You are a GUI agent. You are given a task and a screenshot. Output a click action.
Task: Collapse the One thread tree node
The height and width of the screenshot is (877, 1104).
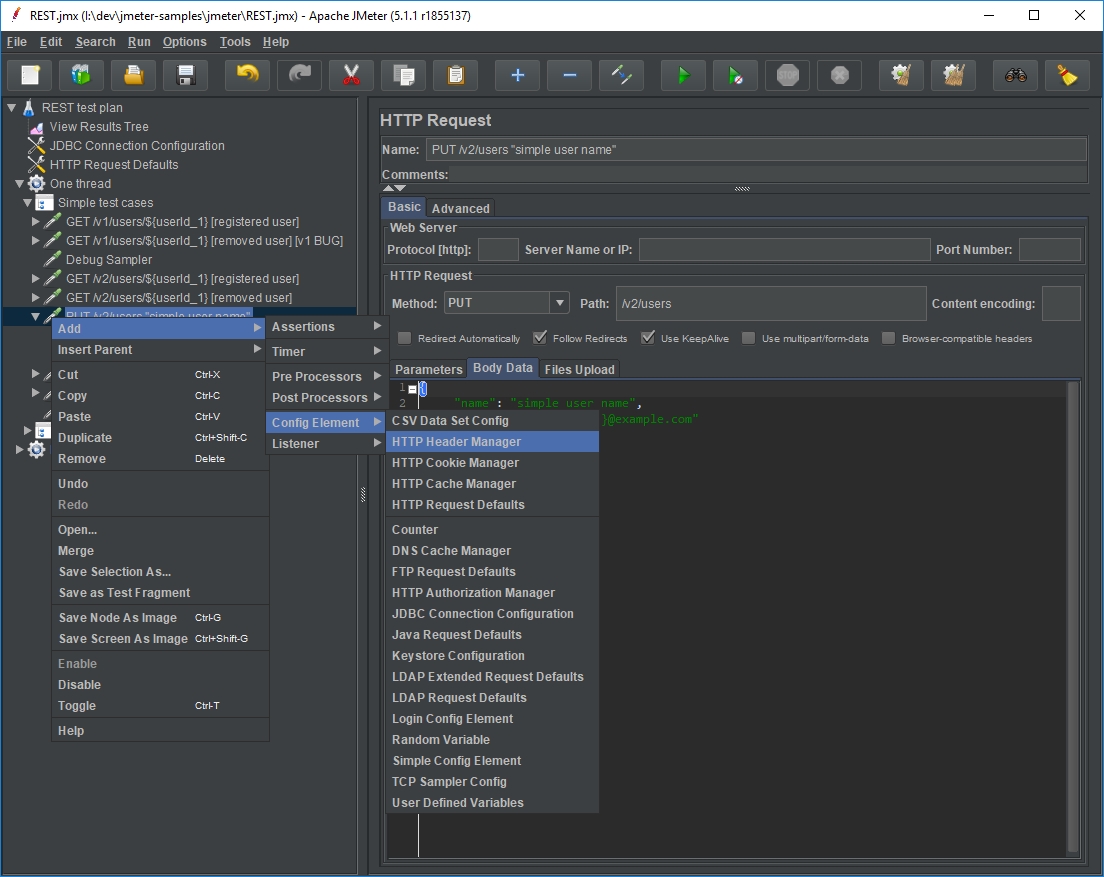pos(20,184)
